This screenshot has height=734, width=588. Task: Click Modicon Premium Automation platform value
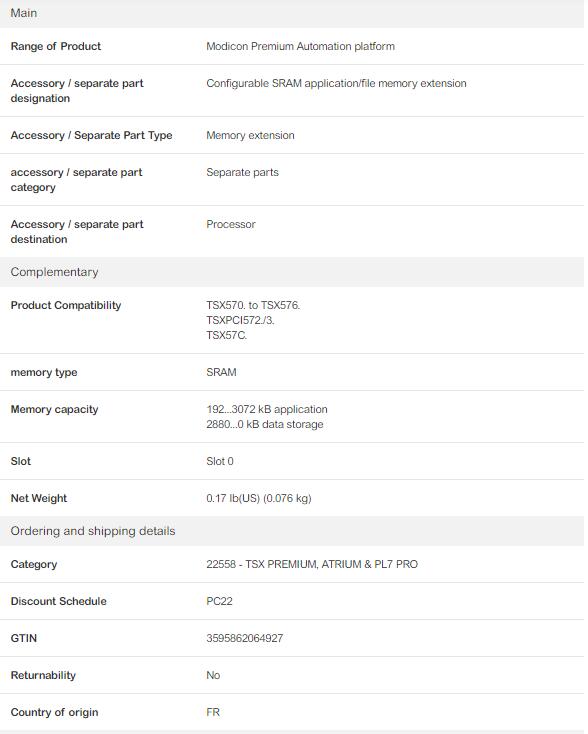301,46
